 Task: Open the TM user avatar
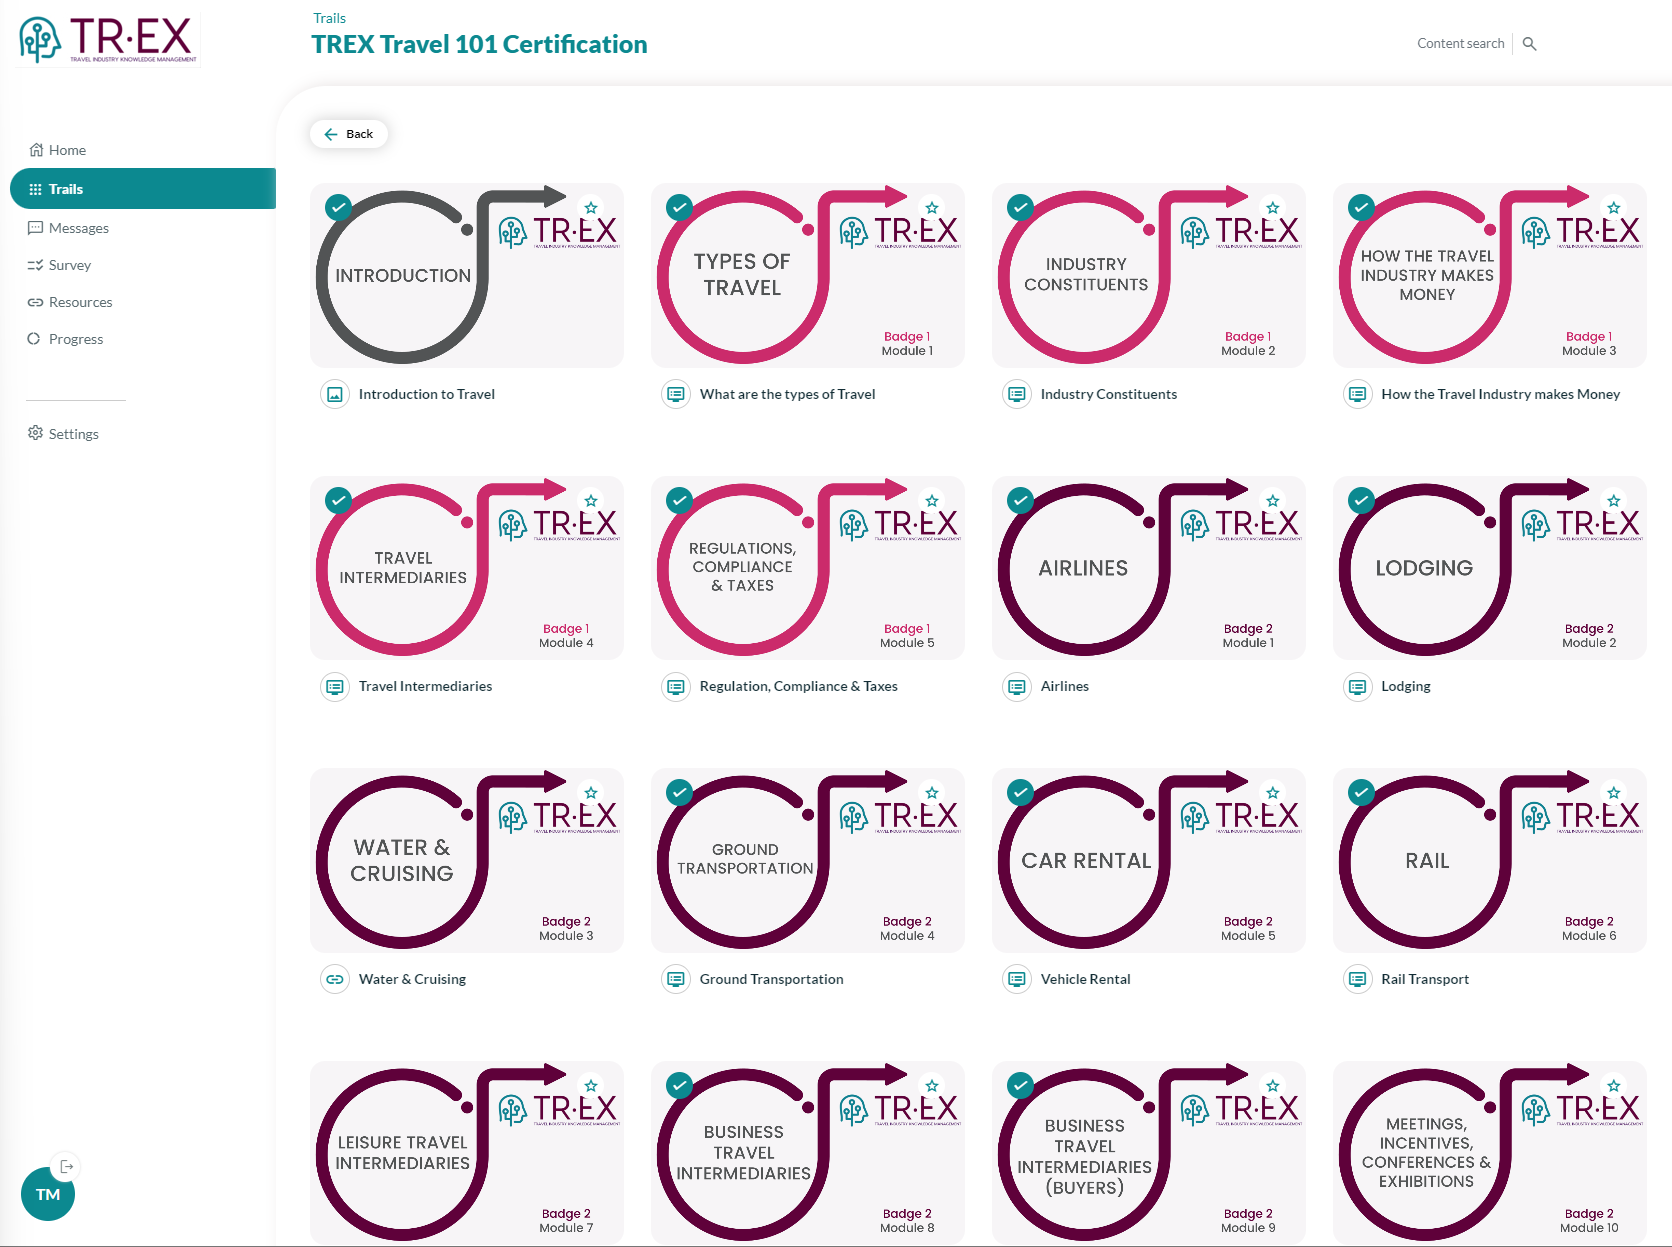tap(48, 1194)
